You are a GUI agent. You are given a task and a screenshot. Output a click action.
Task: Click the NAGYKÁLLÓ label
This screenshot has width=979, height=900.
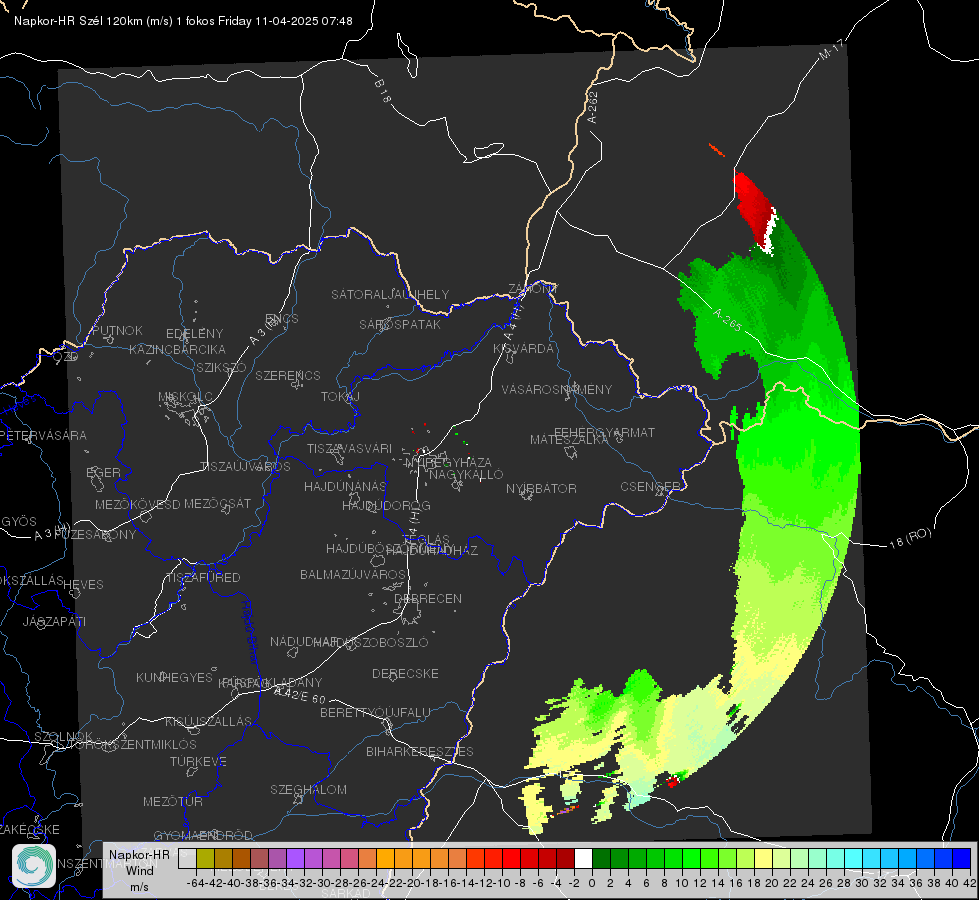coord(466,475)
